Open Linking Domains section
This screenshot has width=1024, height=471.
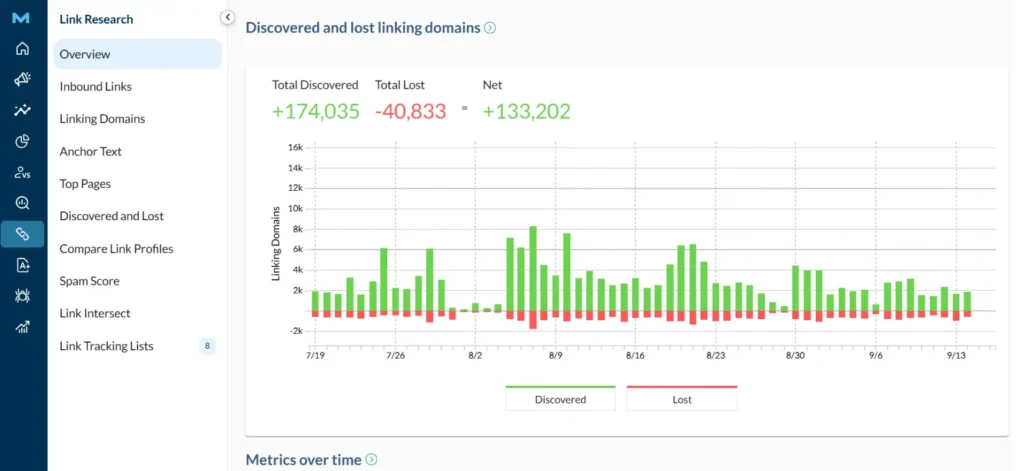pos(102,119)
